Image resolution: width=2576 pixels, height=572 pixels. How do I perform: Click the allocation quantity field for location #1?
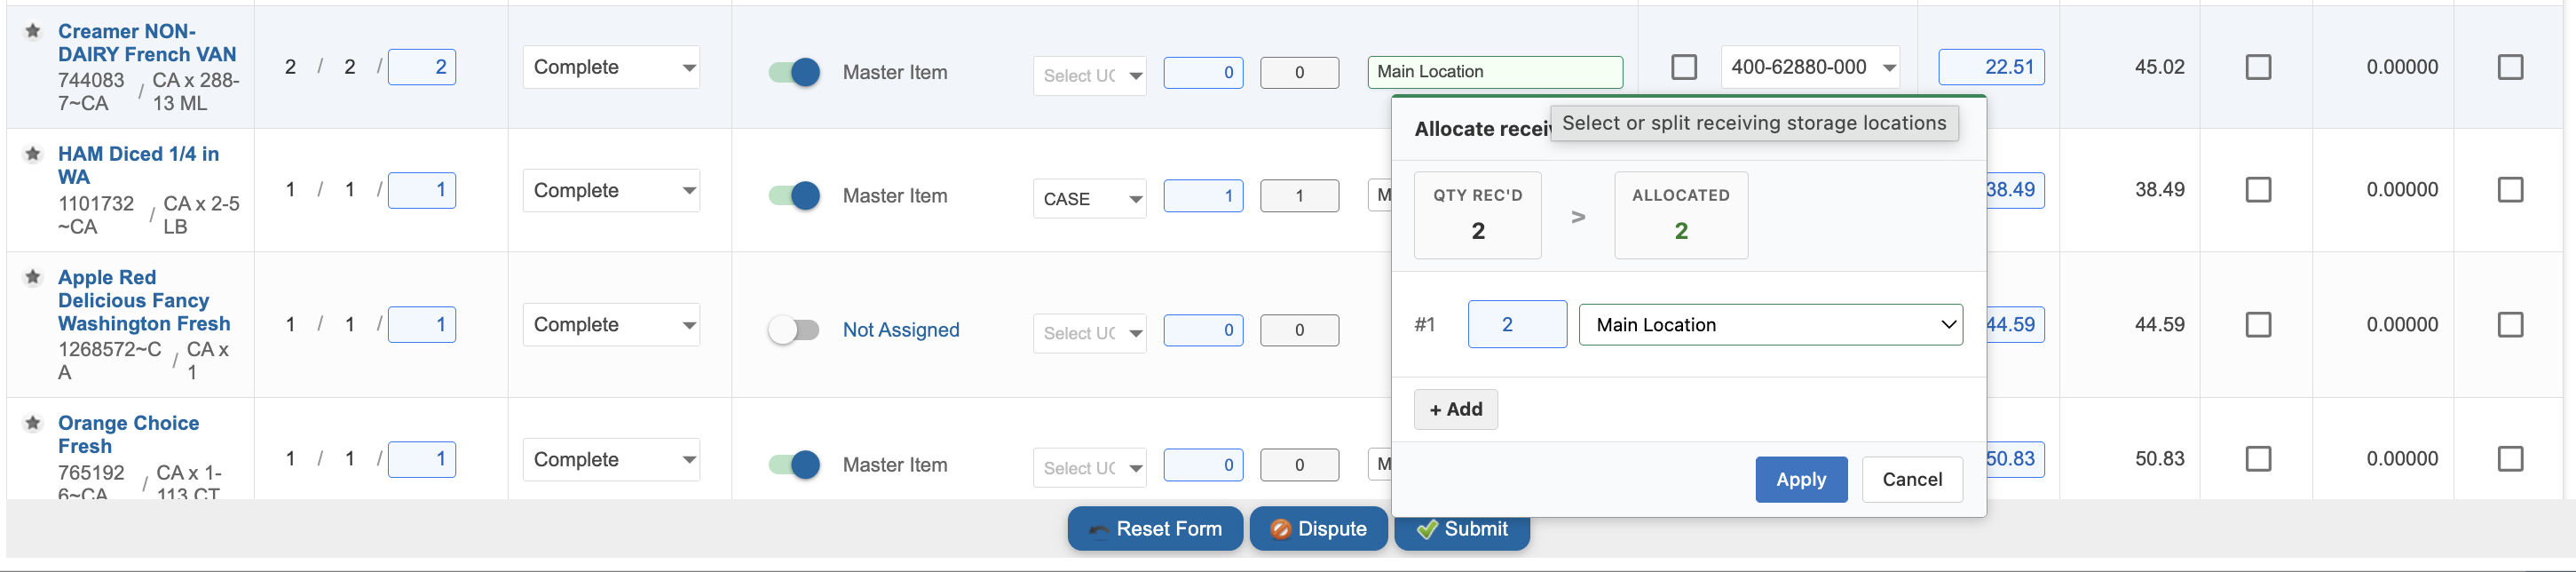1517,325
